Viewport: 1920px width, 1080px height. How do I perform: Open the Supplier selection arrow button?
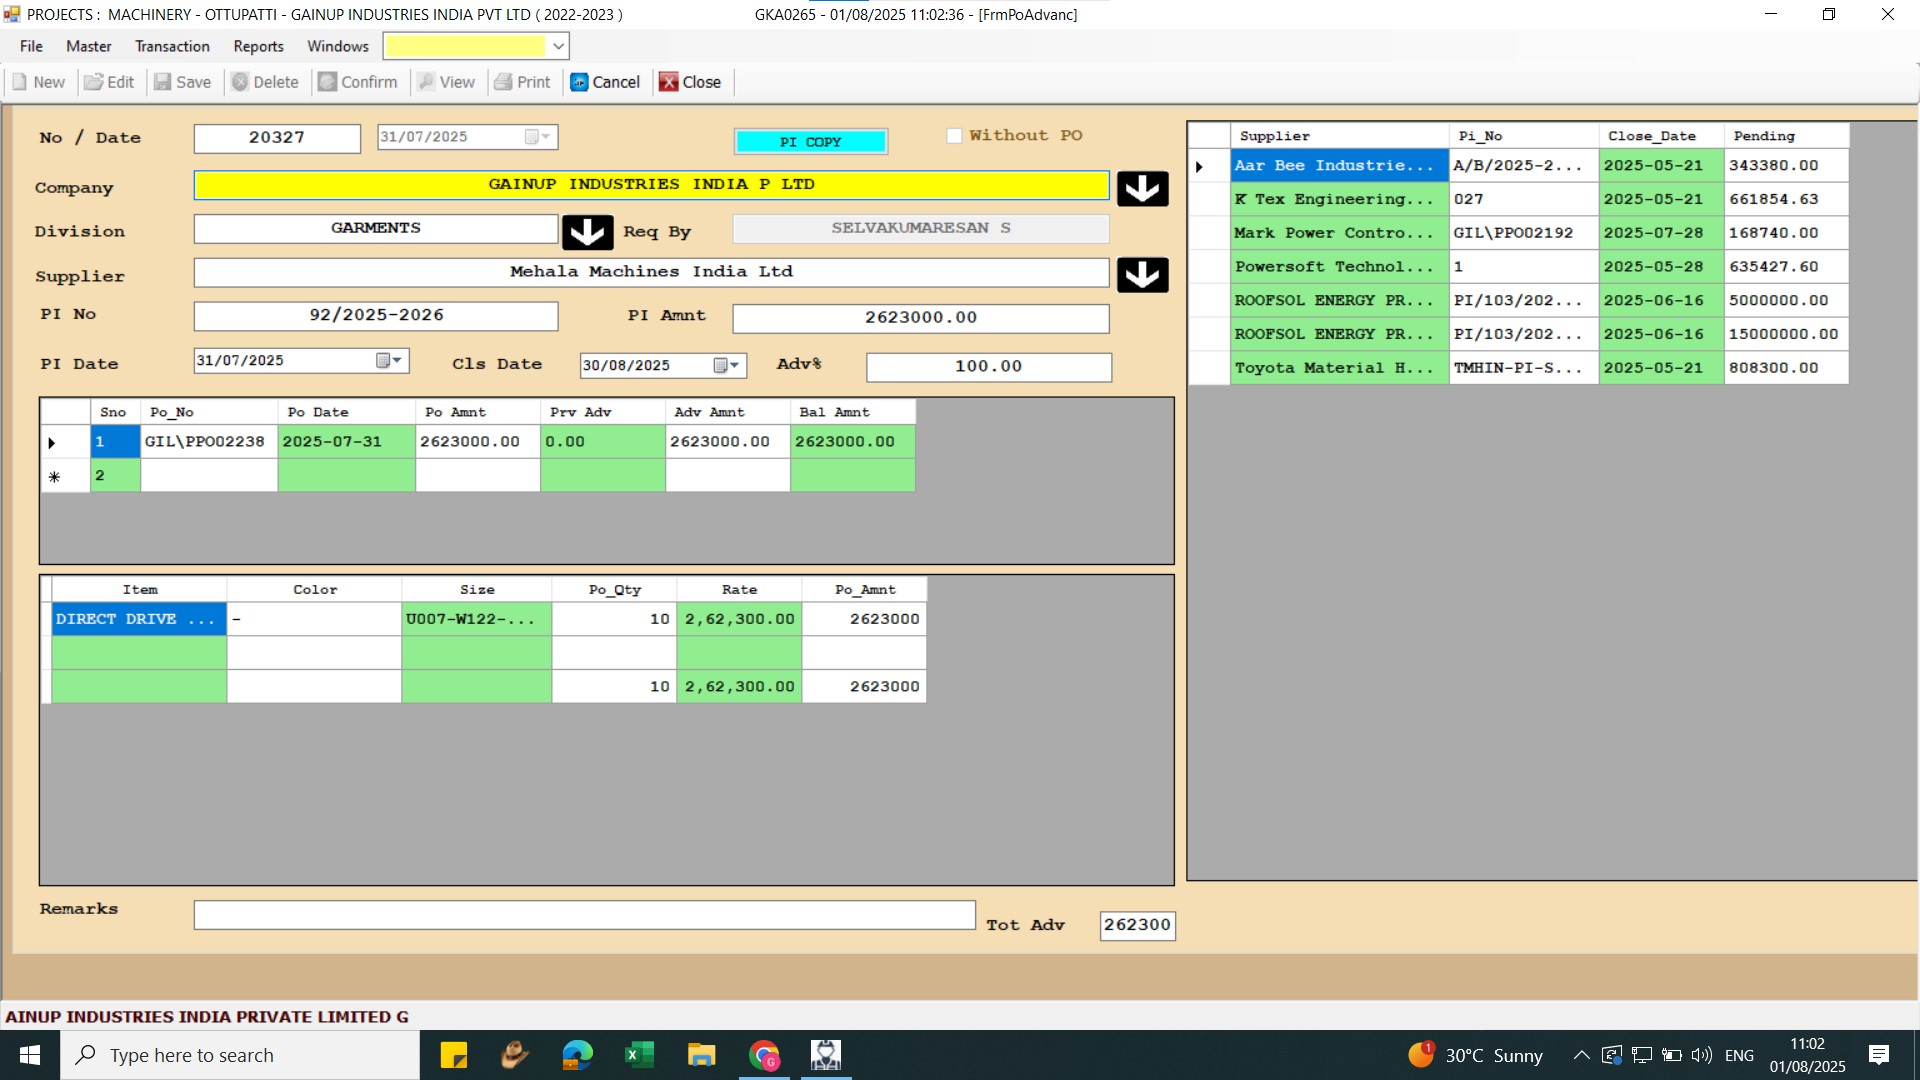click(x=1142, y=275)
